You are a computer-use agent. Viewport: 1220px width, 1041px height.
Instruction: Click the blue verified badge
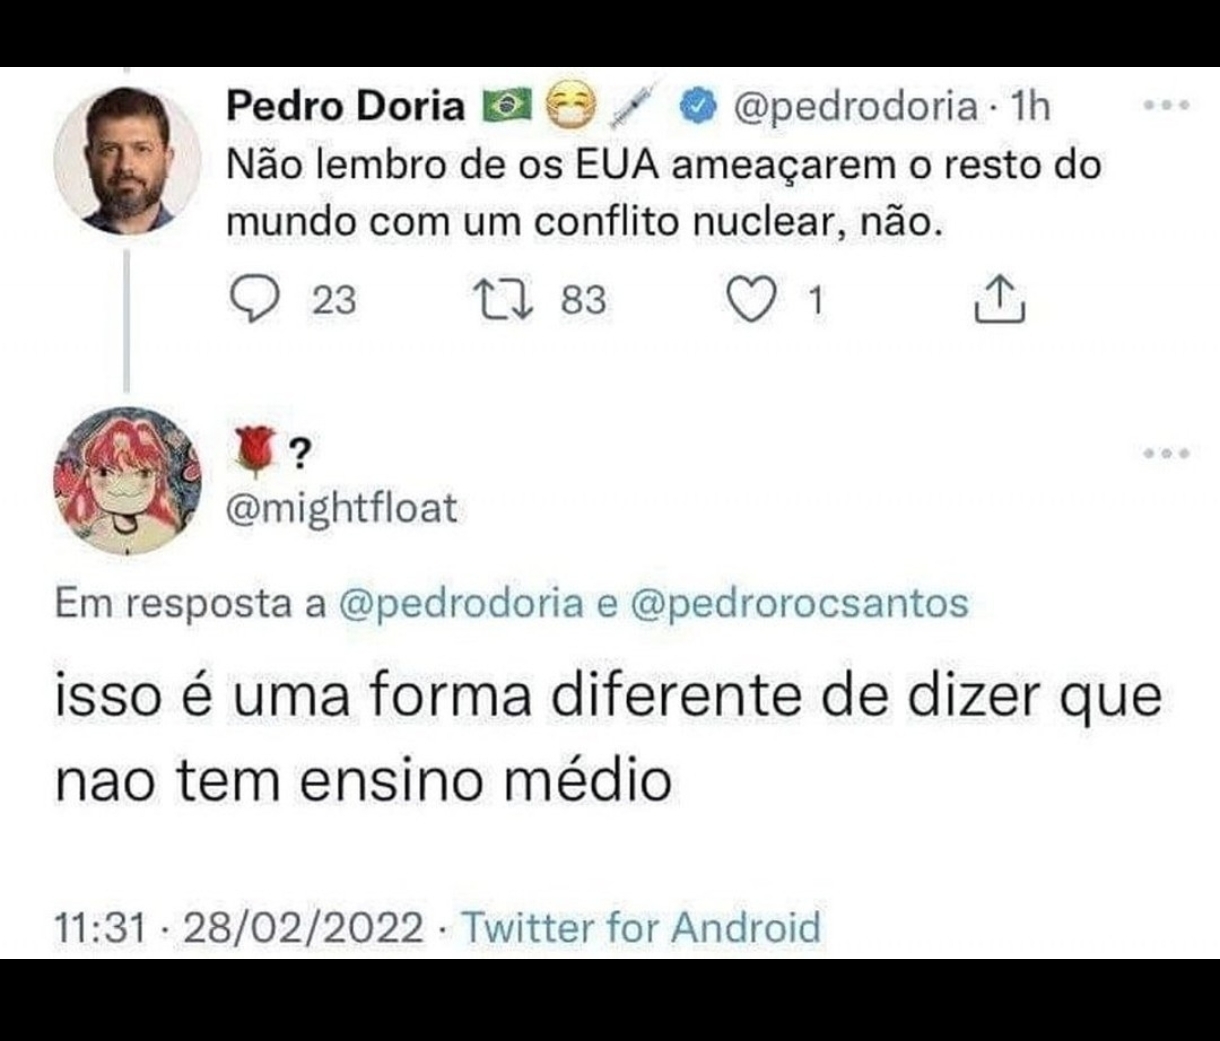coord(700,105)
